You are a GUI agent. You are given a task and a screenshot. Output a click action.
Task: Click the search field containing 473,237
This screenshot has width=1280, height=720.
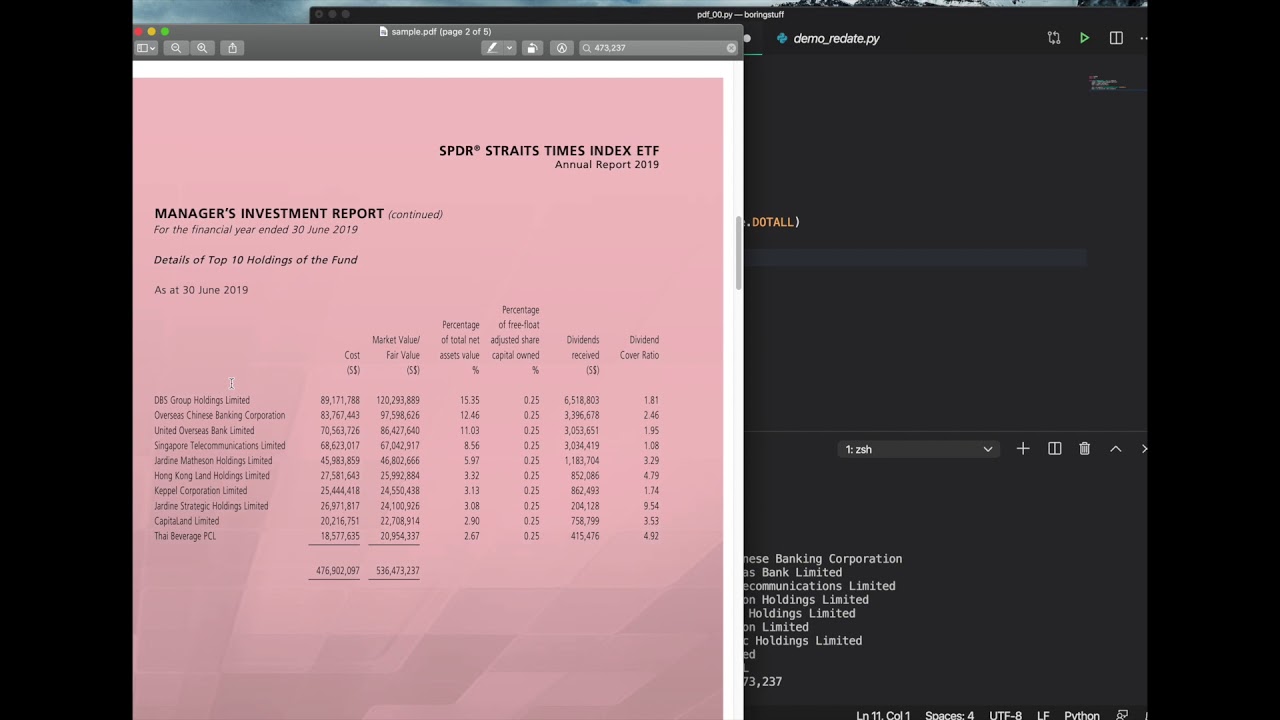tap(658, 48)
